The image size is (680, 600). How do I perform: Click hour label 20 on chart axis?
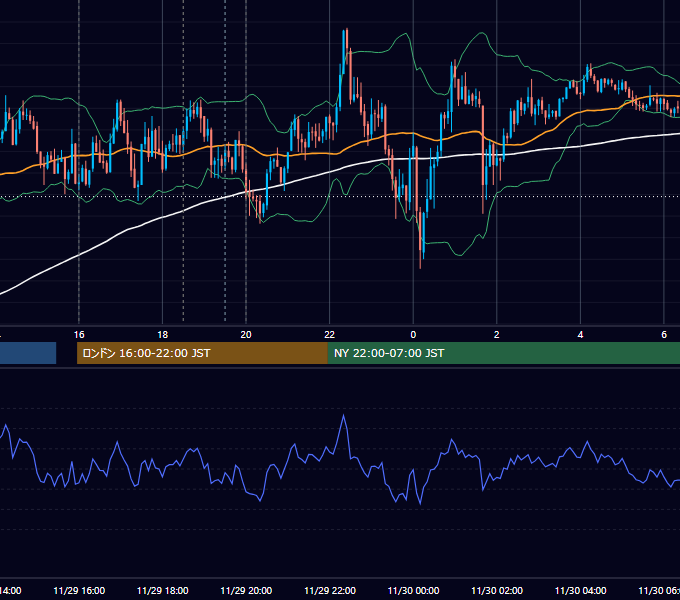246,335
